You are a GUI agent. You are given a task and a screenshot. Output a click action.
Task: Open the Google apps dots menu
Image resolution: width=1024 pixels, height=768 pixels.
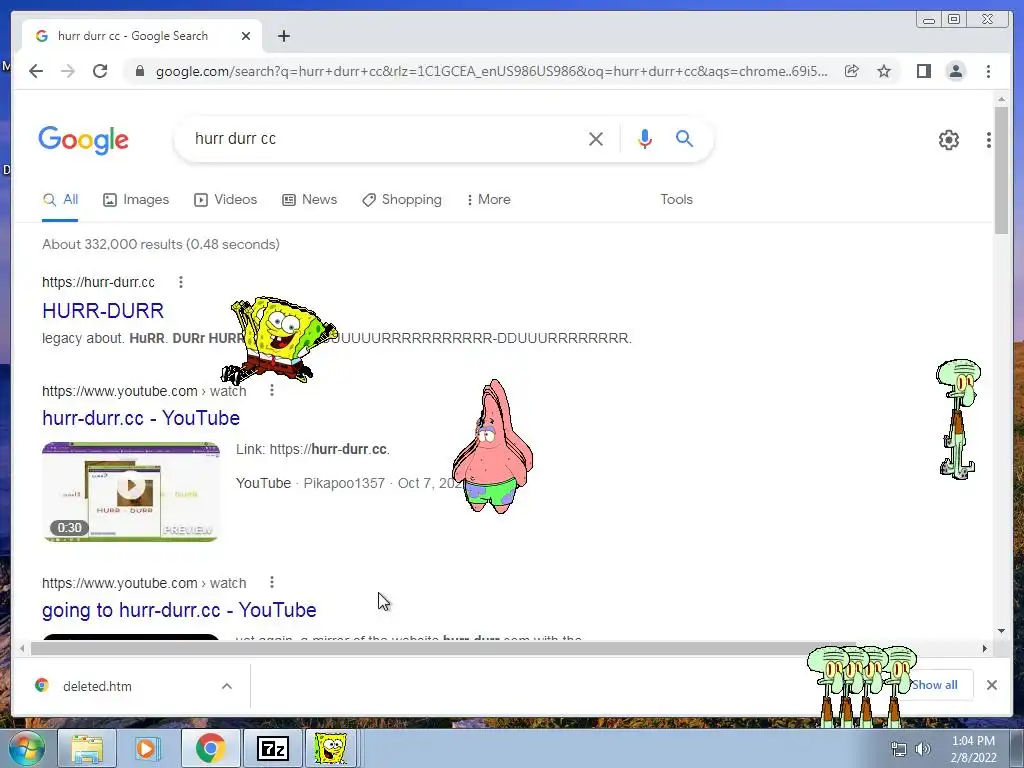(989, 140)
